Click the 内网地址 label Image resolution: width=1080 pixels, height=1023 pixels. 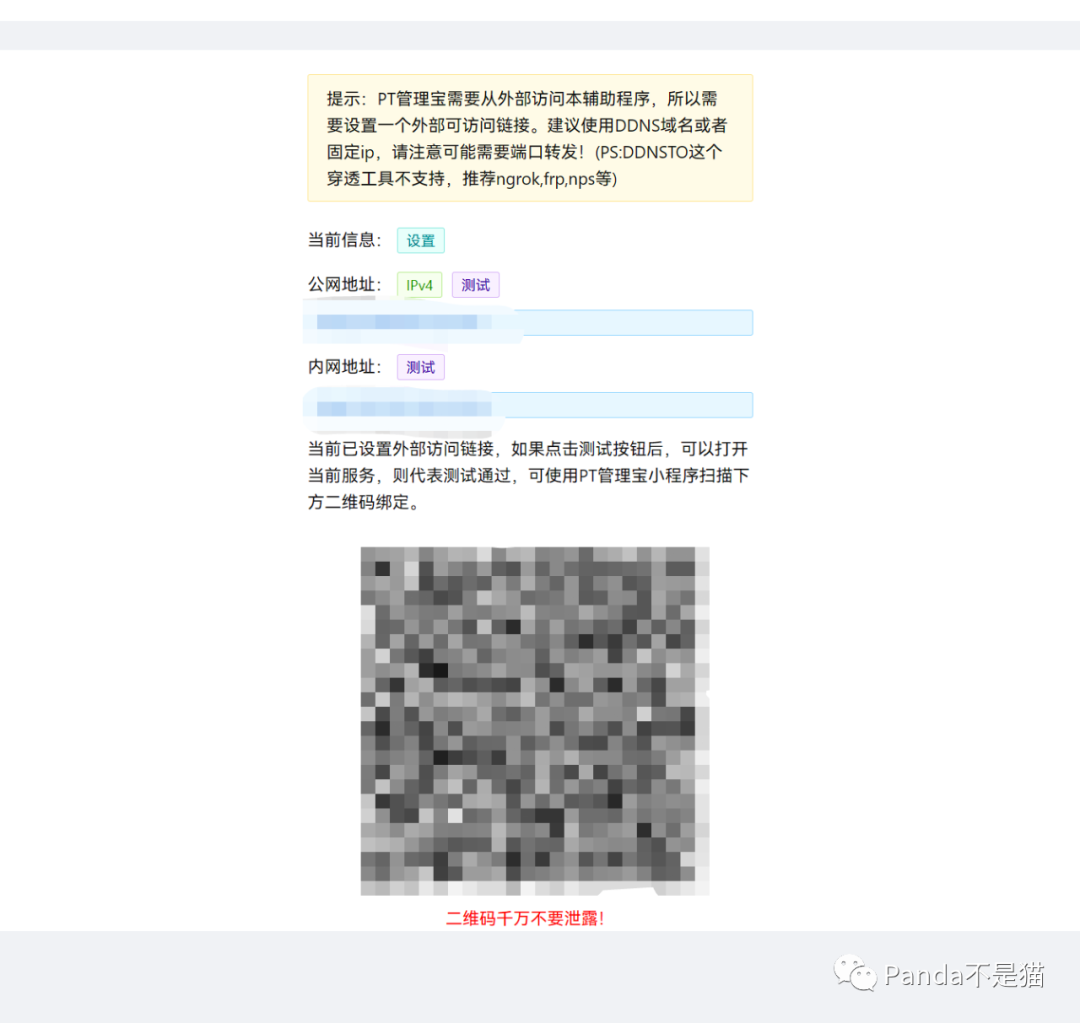(x=344, y=367)
